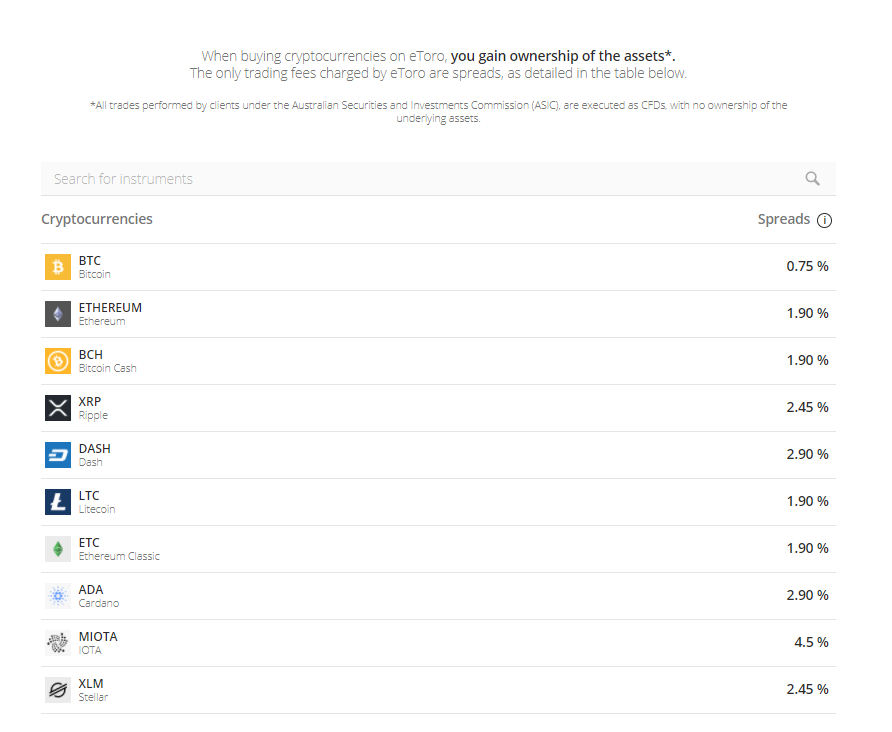
Task: Click the Stellar XLM icon
Action: 58,690
